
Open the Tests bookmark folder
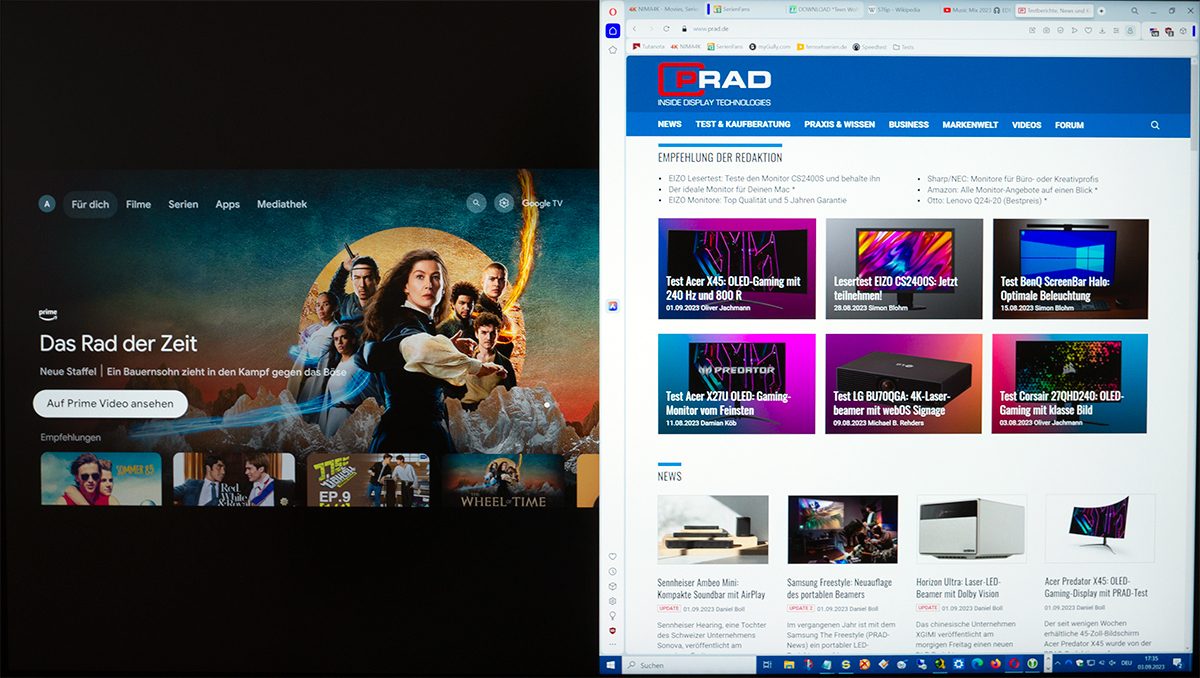[903, 47]
